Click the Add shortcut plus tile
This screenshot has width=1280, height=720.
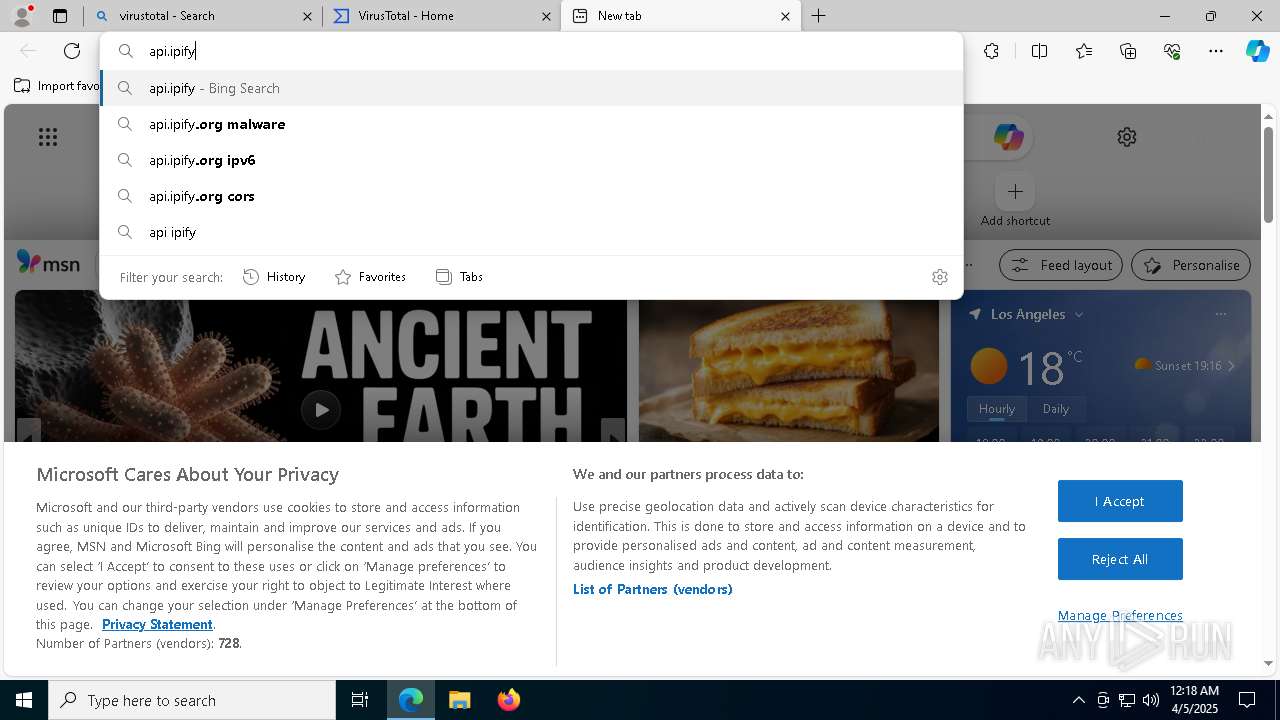(x=1015, y=191)
